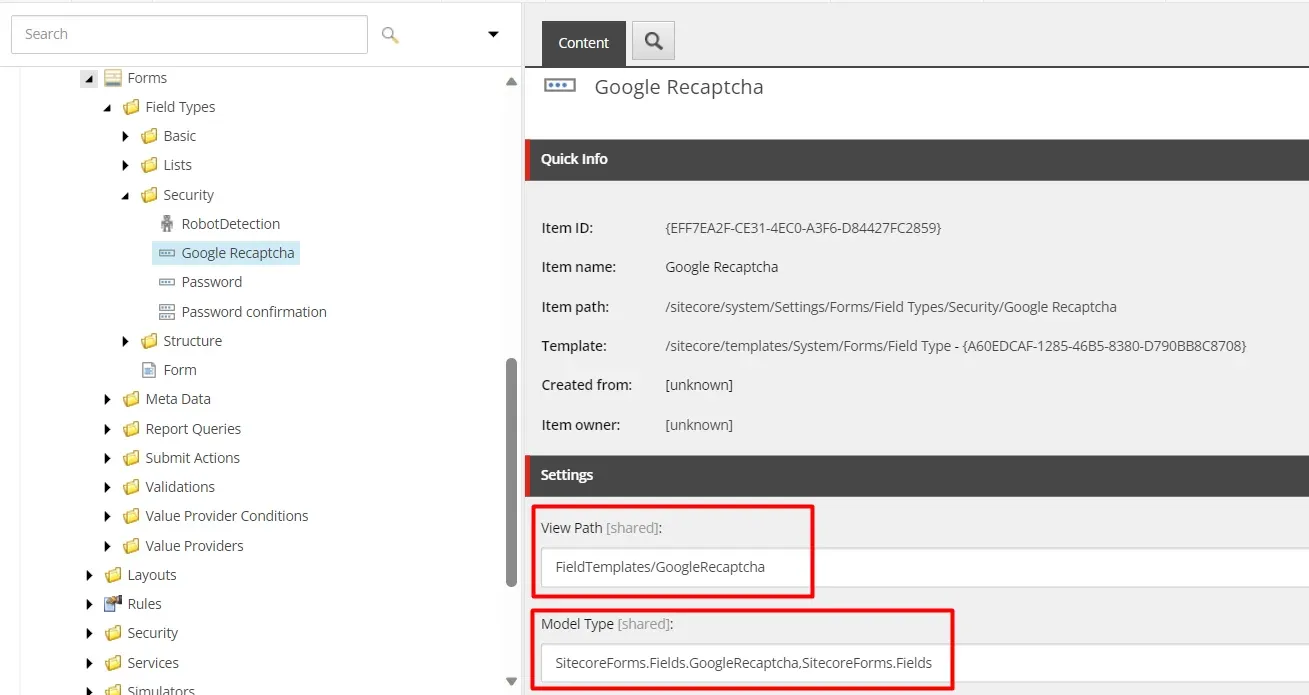This screenshot has height=695, width=1309.
Task: Click the search magnifier icon next to search box
Action: pos(390,35)
